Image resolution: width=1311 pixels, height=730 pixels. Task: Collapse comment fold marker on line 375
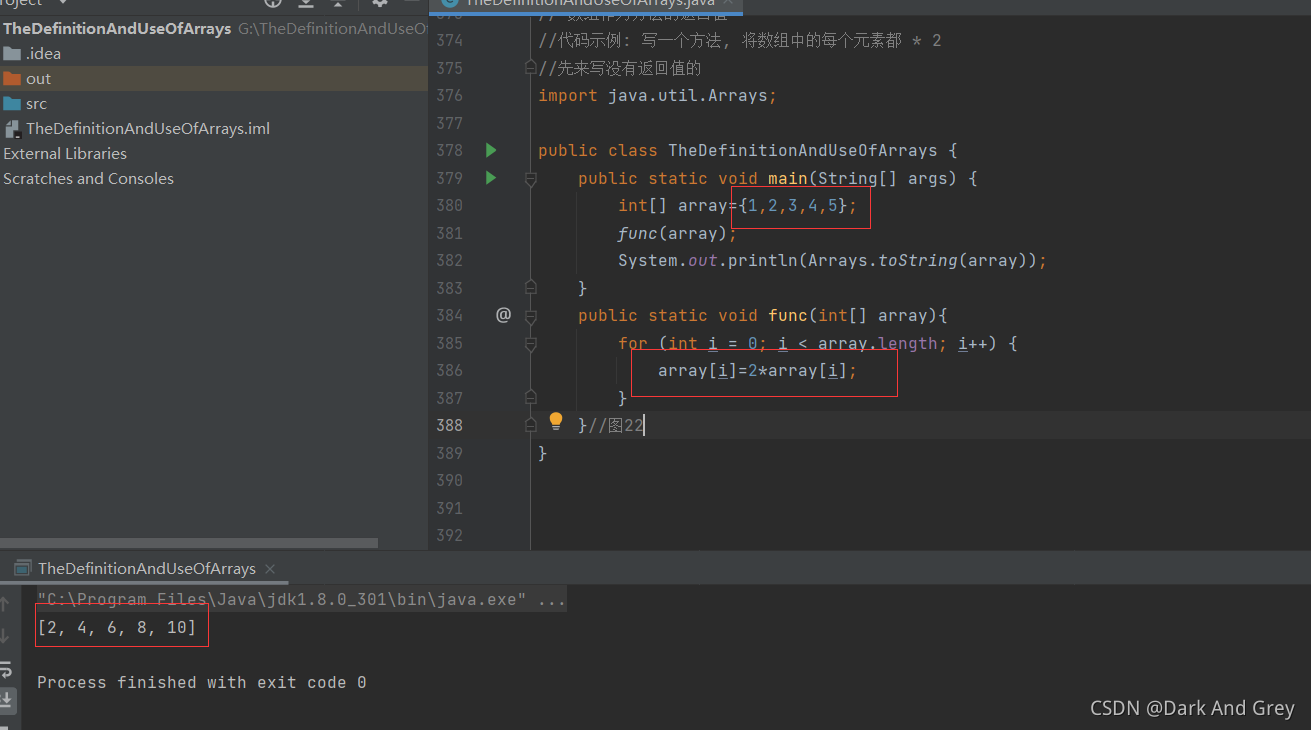pos(531,68)
